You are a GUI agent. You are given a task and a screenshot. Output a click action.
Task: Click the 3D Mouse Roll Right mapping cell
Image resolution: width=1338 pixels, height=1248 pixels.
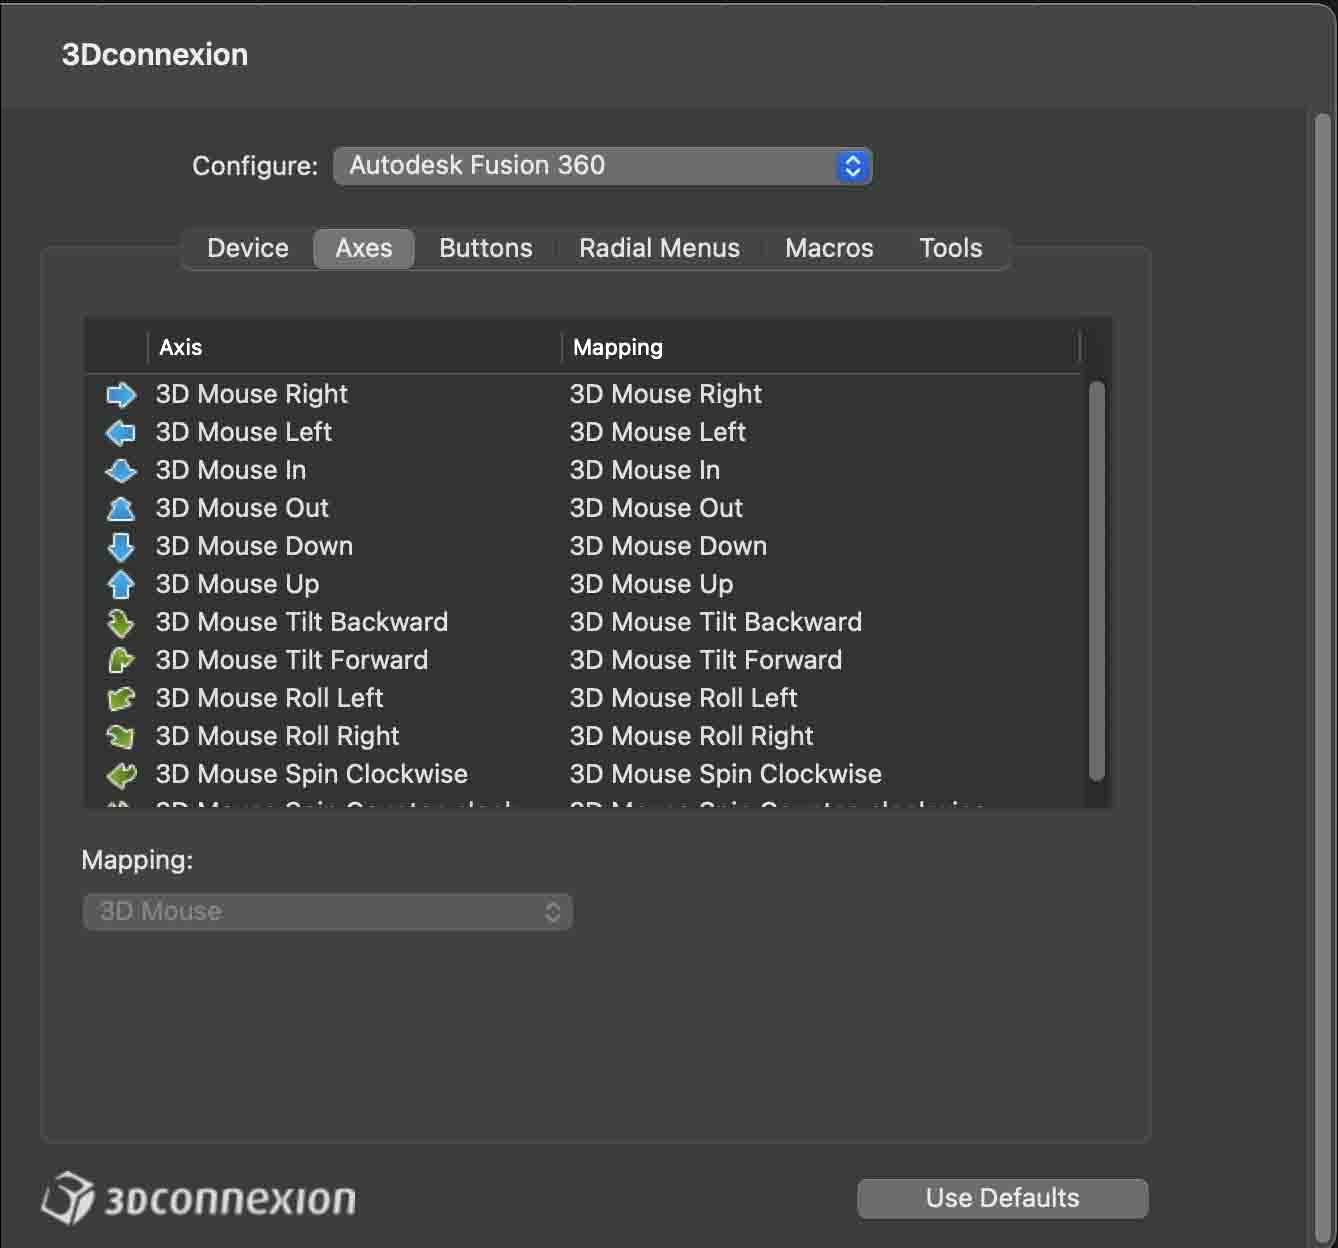692,737
